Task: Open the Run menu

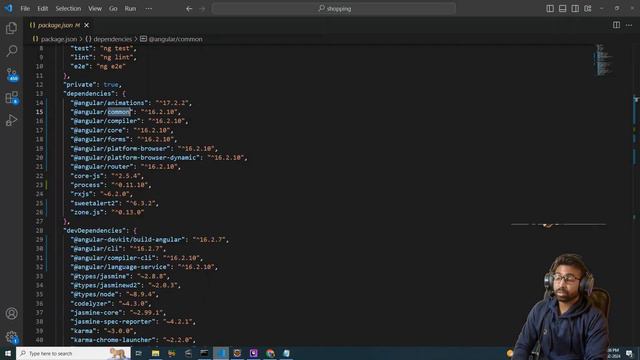Action: 130,9
